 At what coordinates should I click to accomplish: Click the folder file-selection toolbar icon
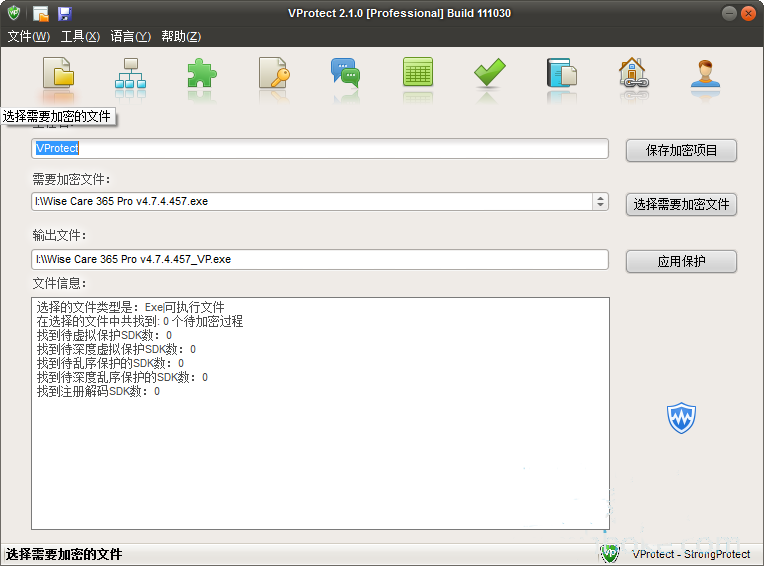(59, 75)
